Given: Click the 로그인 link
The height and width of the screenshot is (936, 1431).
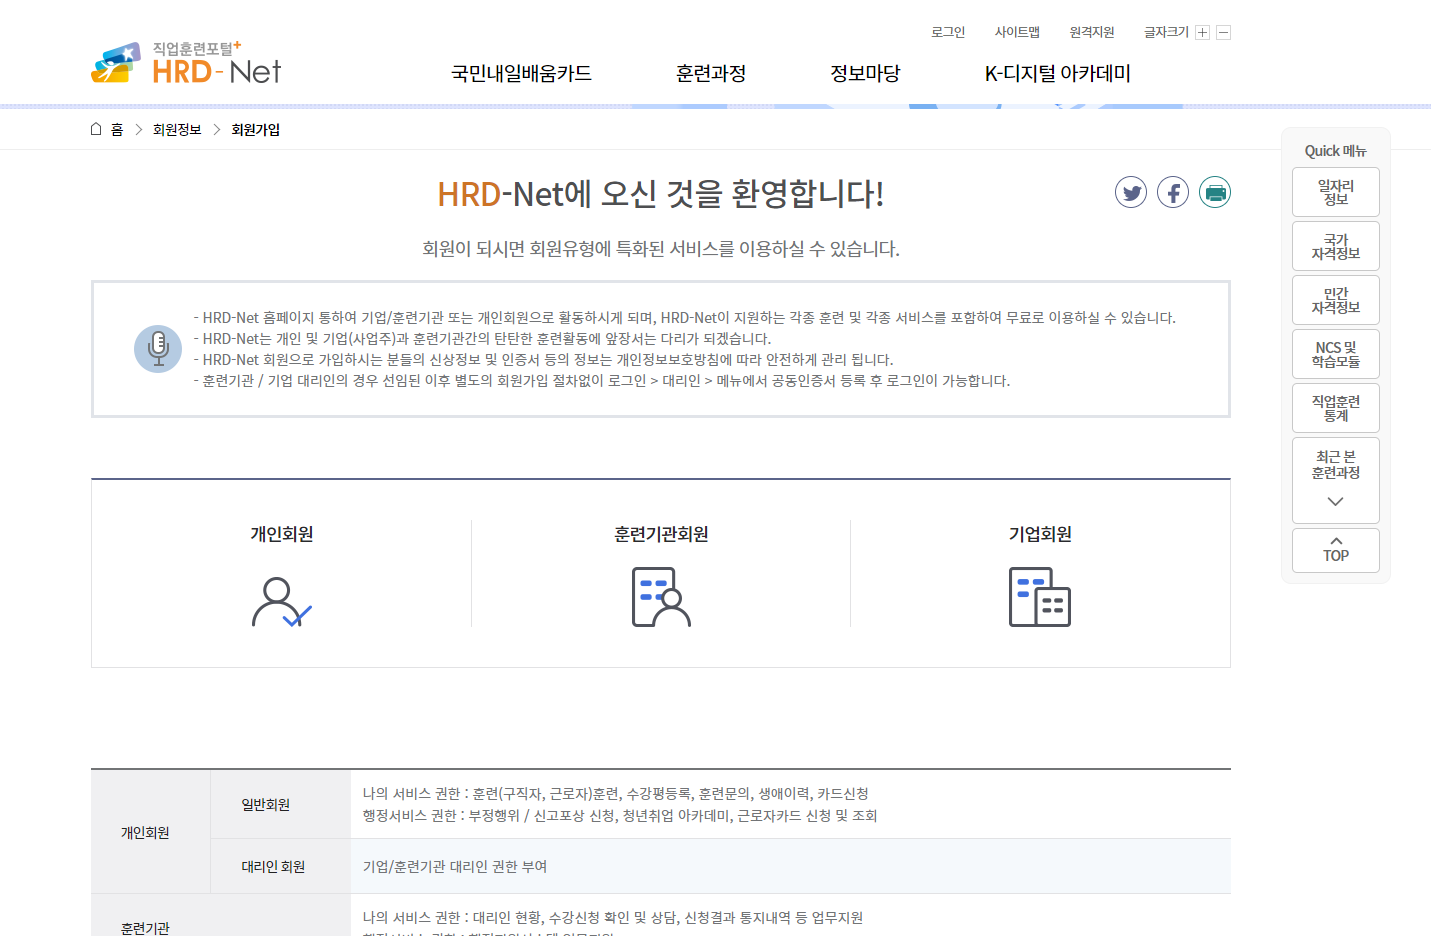Looking at the screenshot, I should (948, 32).
